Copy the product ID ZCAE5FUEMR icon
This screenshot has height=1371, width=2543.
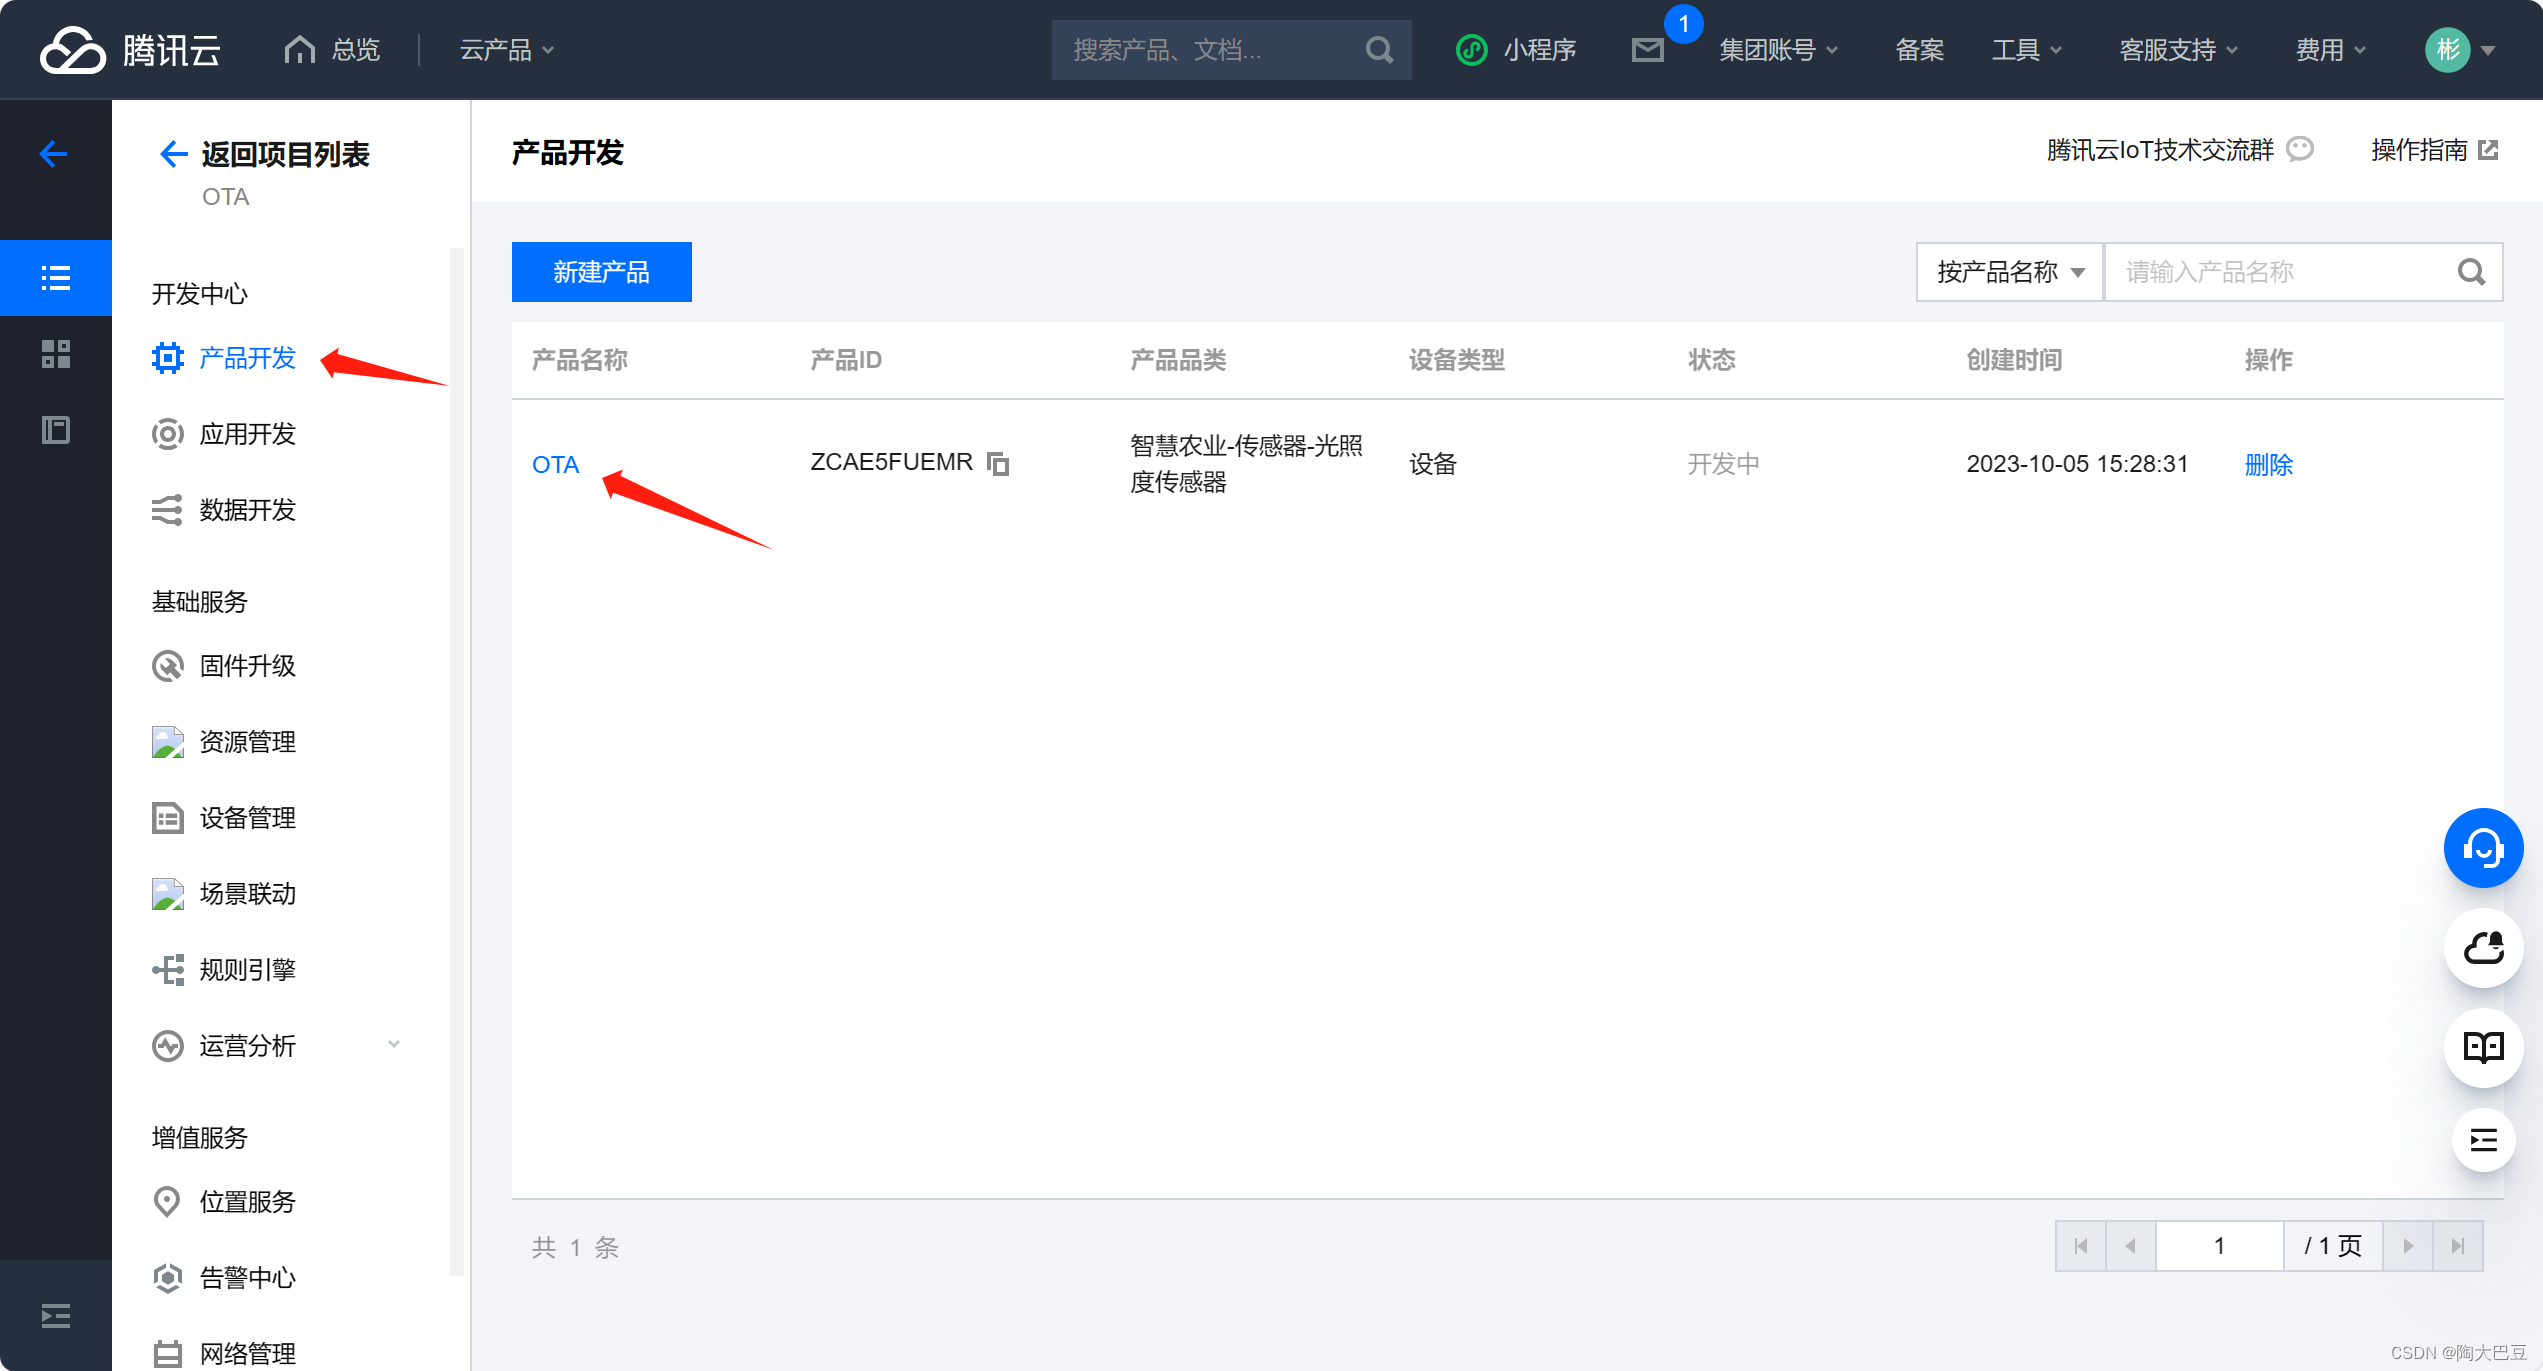(x=998, y=464)
